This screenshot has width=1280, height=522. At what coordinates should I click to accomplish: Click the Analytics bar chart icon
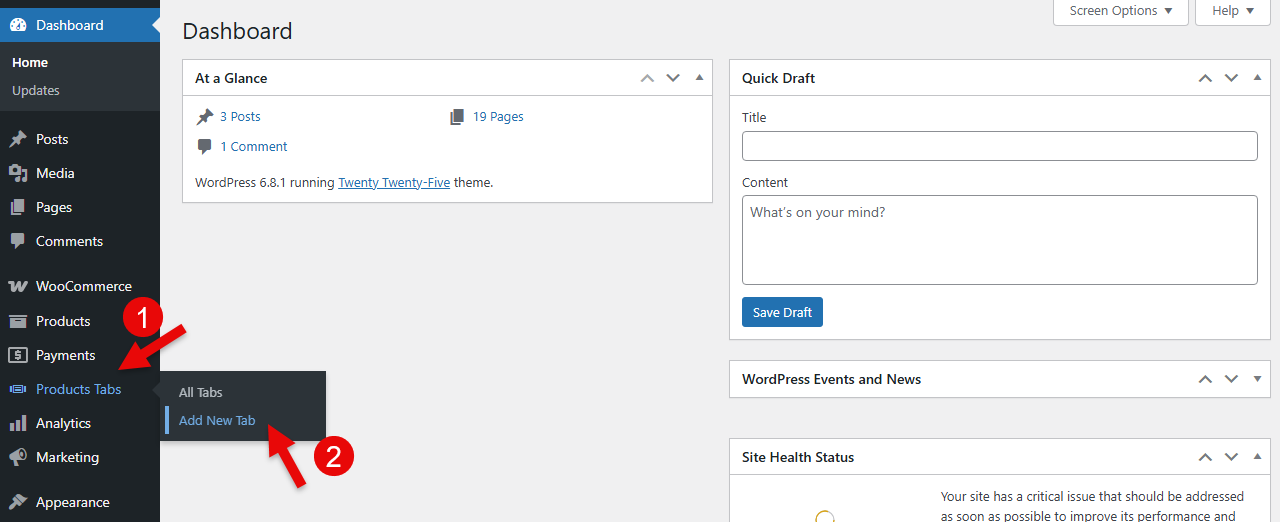pyautogui.click(x=18, y=423)
